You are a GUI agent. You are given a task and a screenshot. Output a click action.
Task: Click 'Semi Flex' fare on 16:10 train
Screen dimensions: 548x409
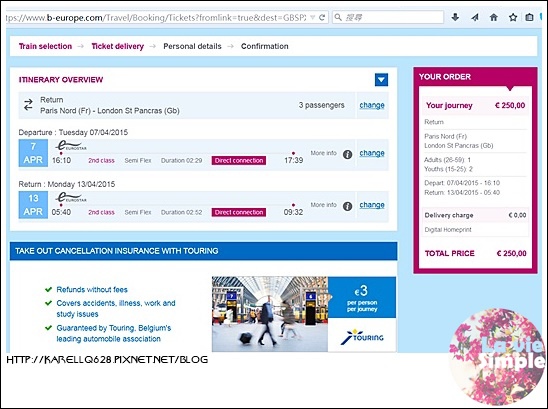pyautogui.click(x=138, y=160)
